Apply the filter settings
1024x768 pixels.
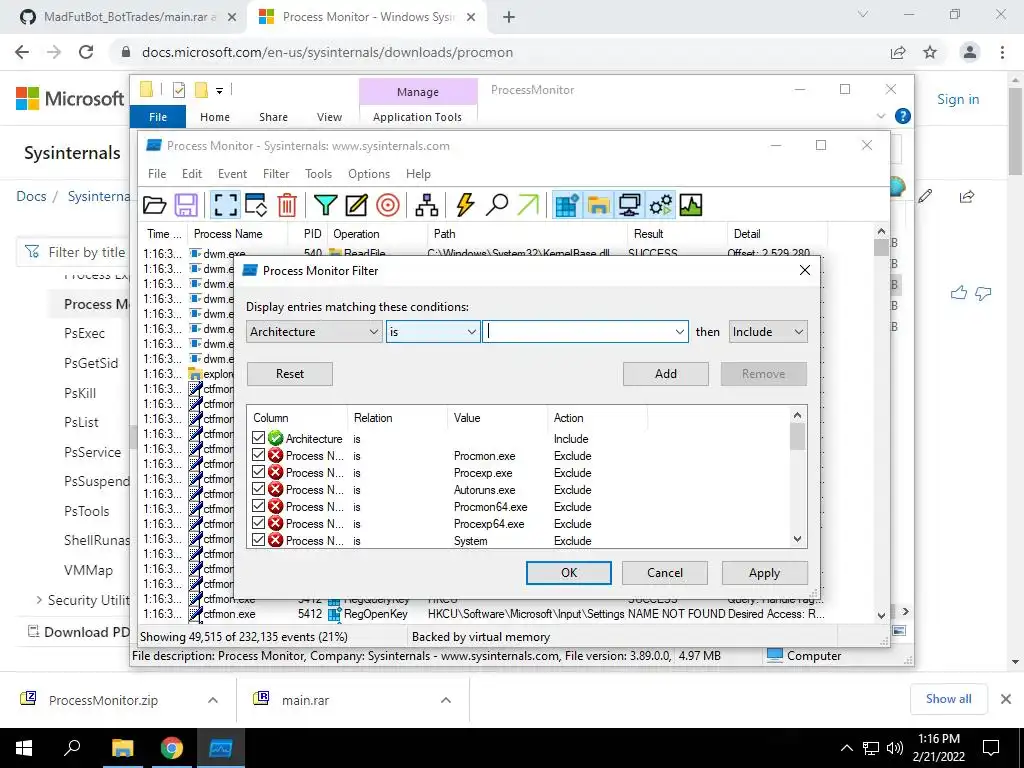(765, 573)
